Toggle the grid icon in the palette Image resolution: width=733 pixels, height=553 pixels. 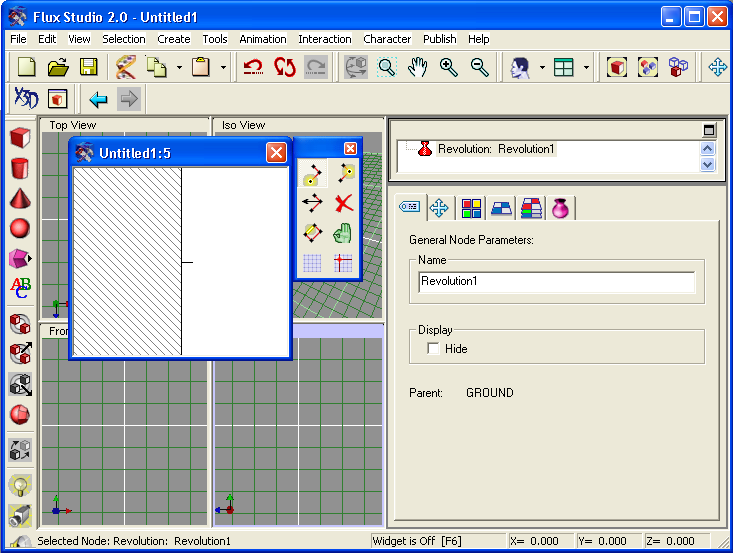click(312, 263)
